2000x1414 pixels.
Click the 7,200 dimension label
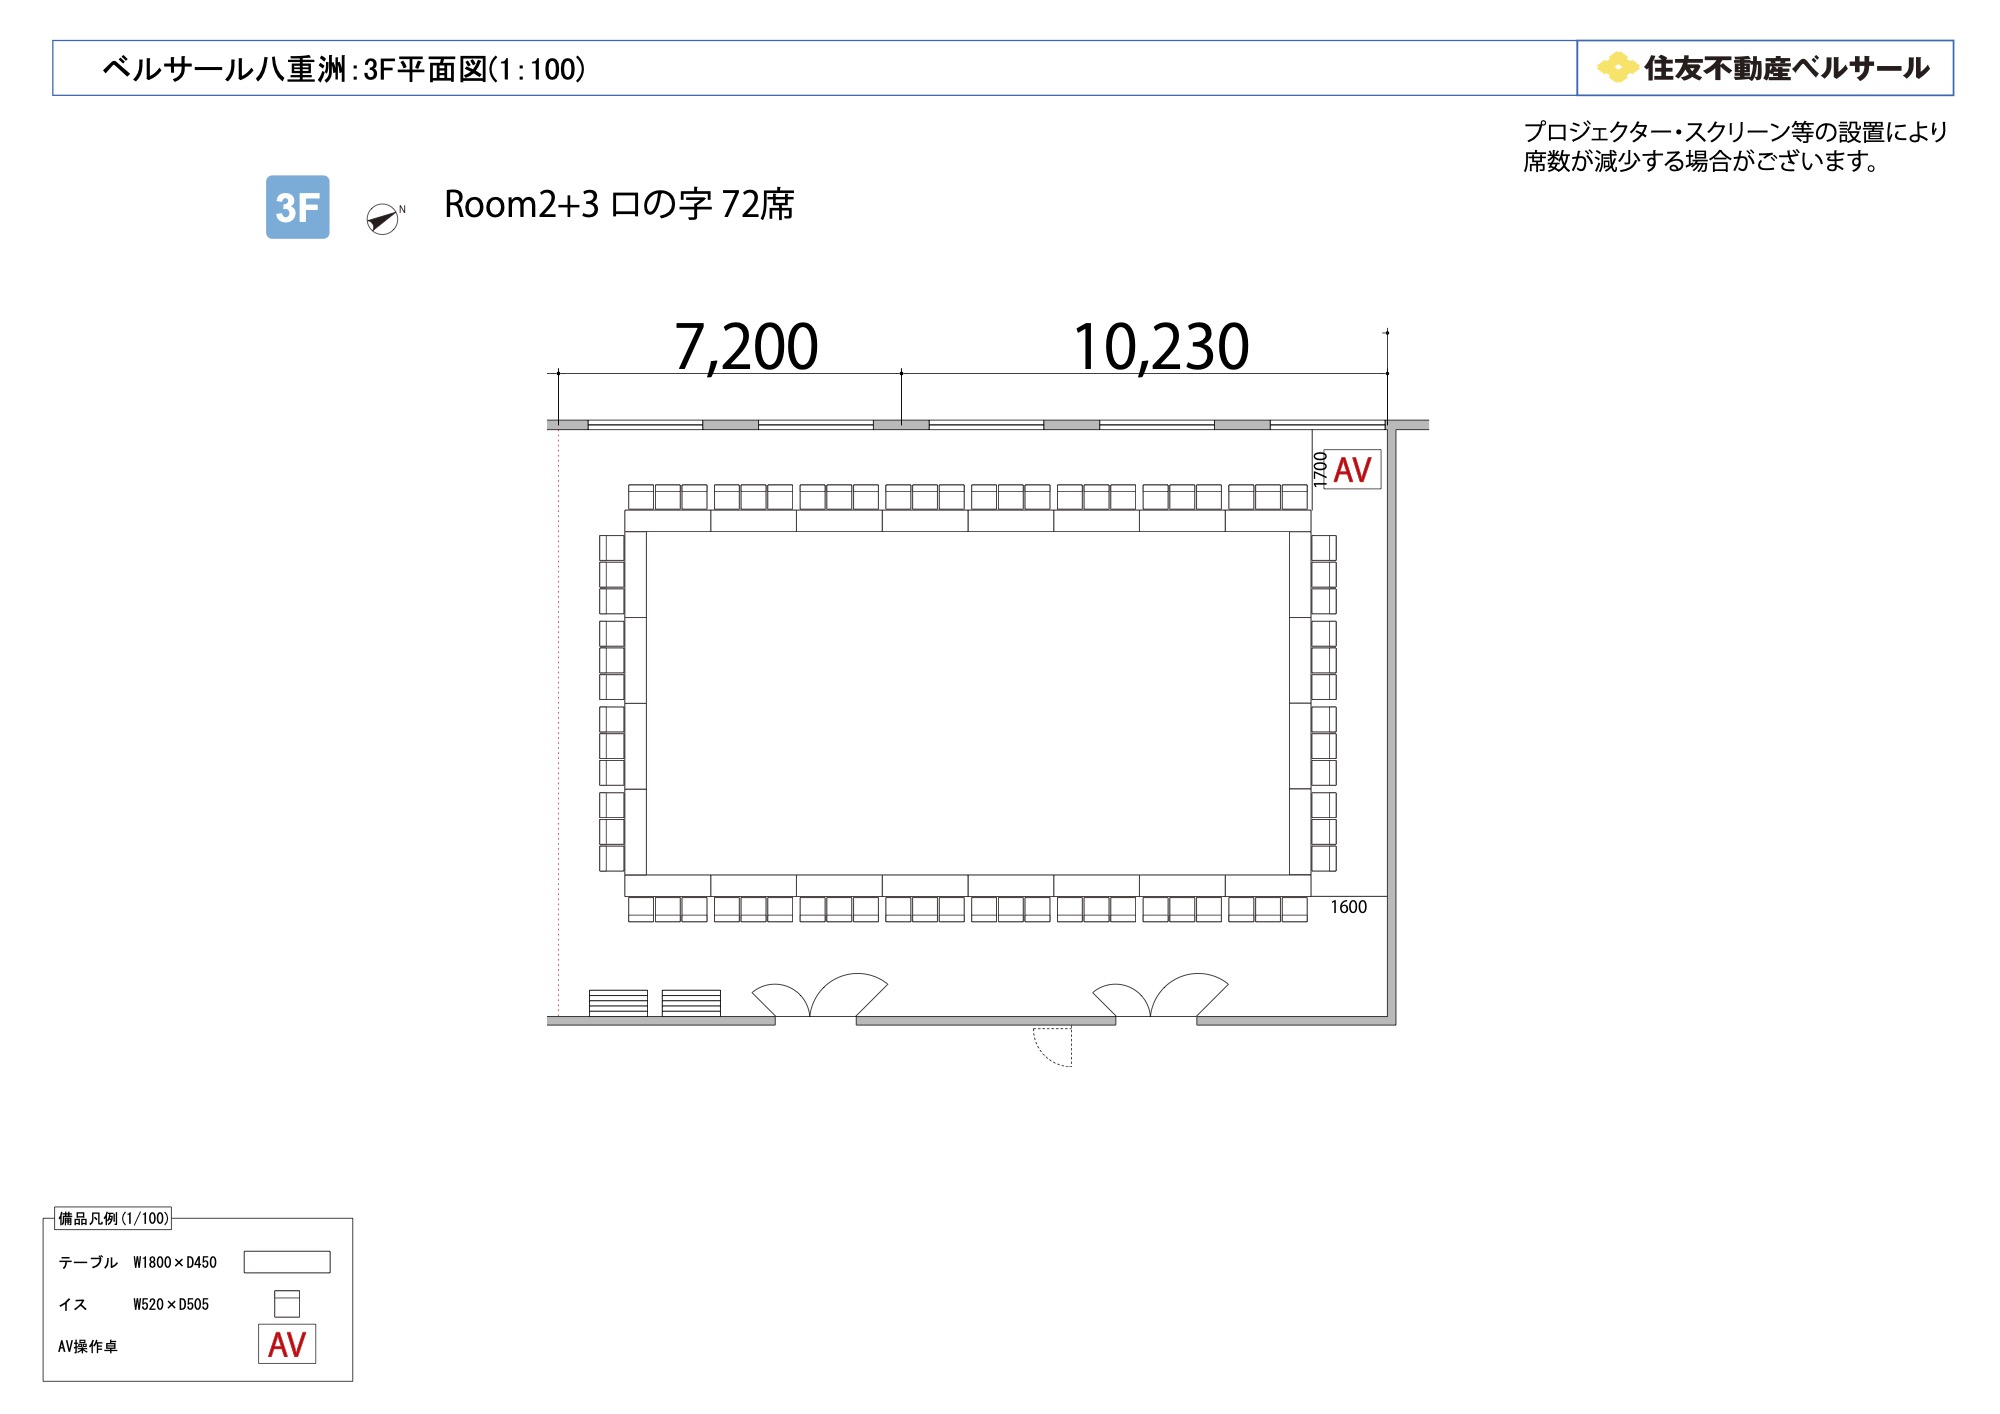click(746, 346)
